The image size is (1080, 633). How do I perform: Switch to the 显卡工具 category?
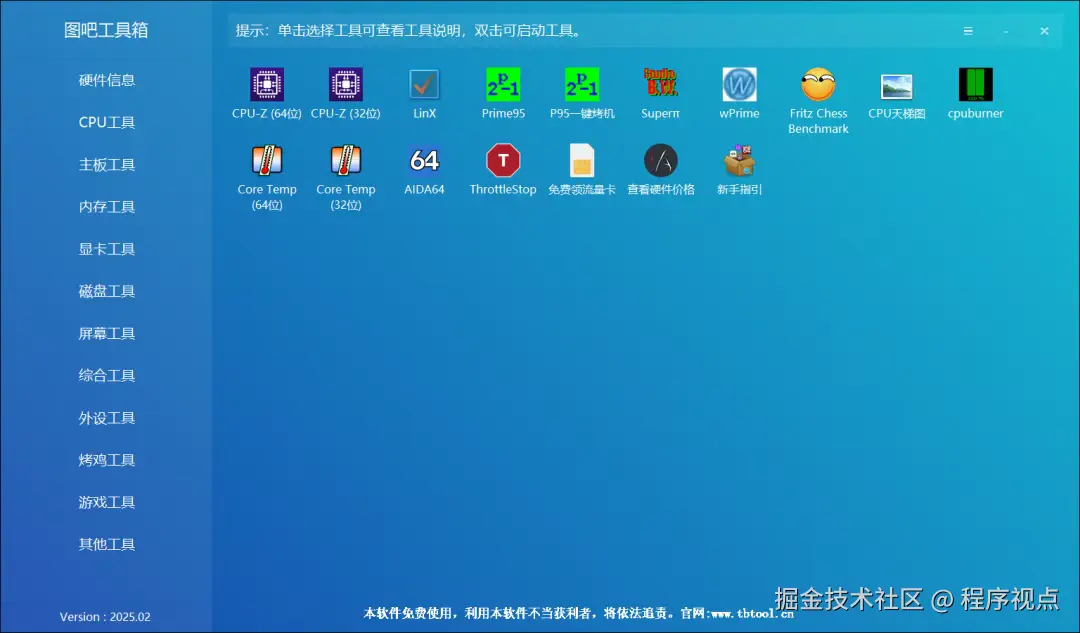click(x=106, y=248)
